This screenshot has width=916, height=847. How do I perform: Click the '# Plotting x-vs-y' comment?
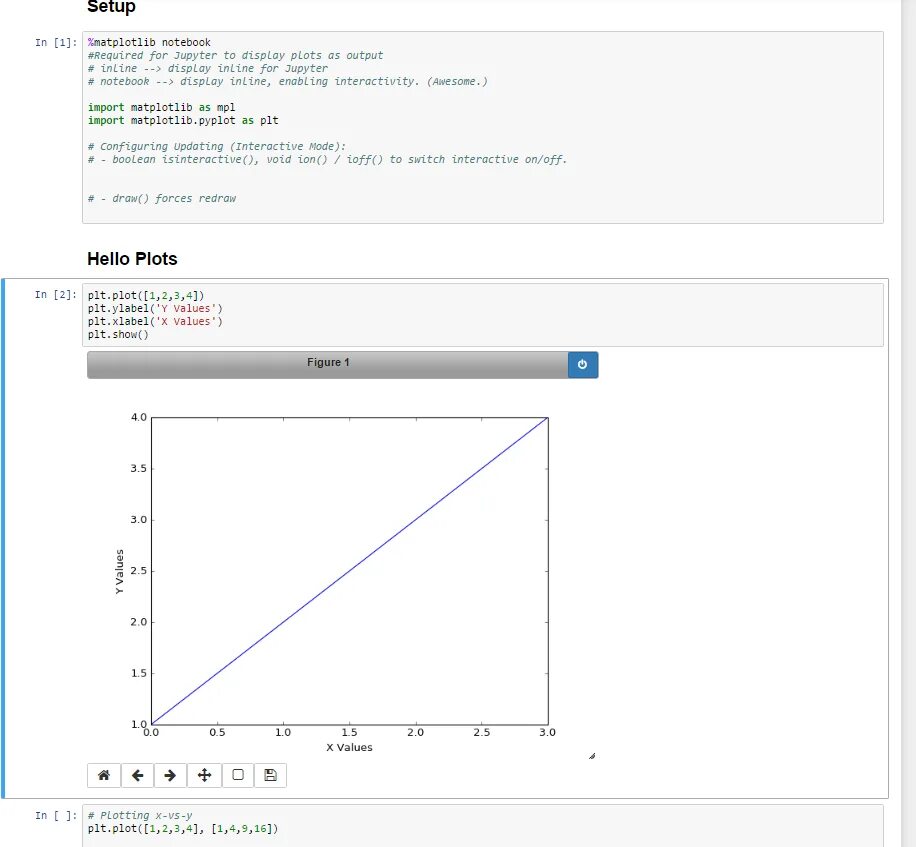click(140, 815)
